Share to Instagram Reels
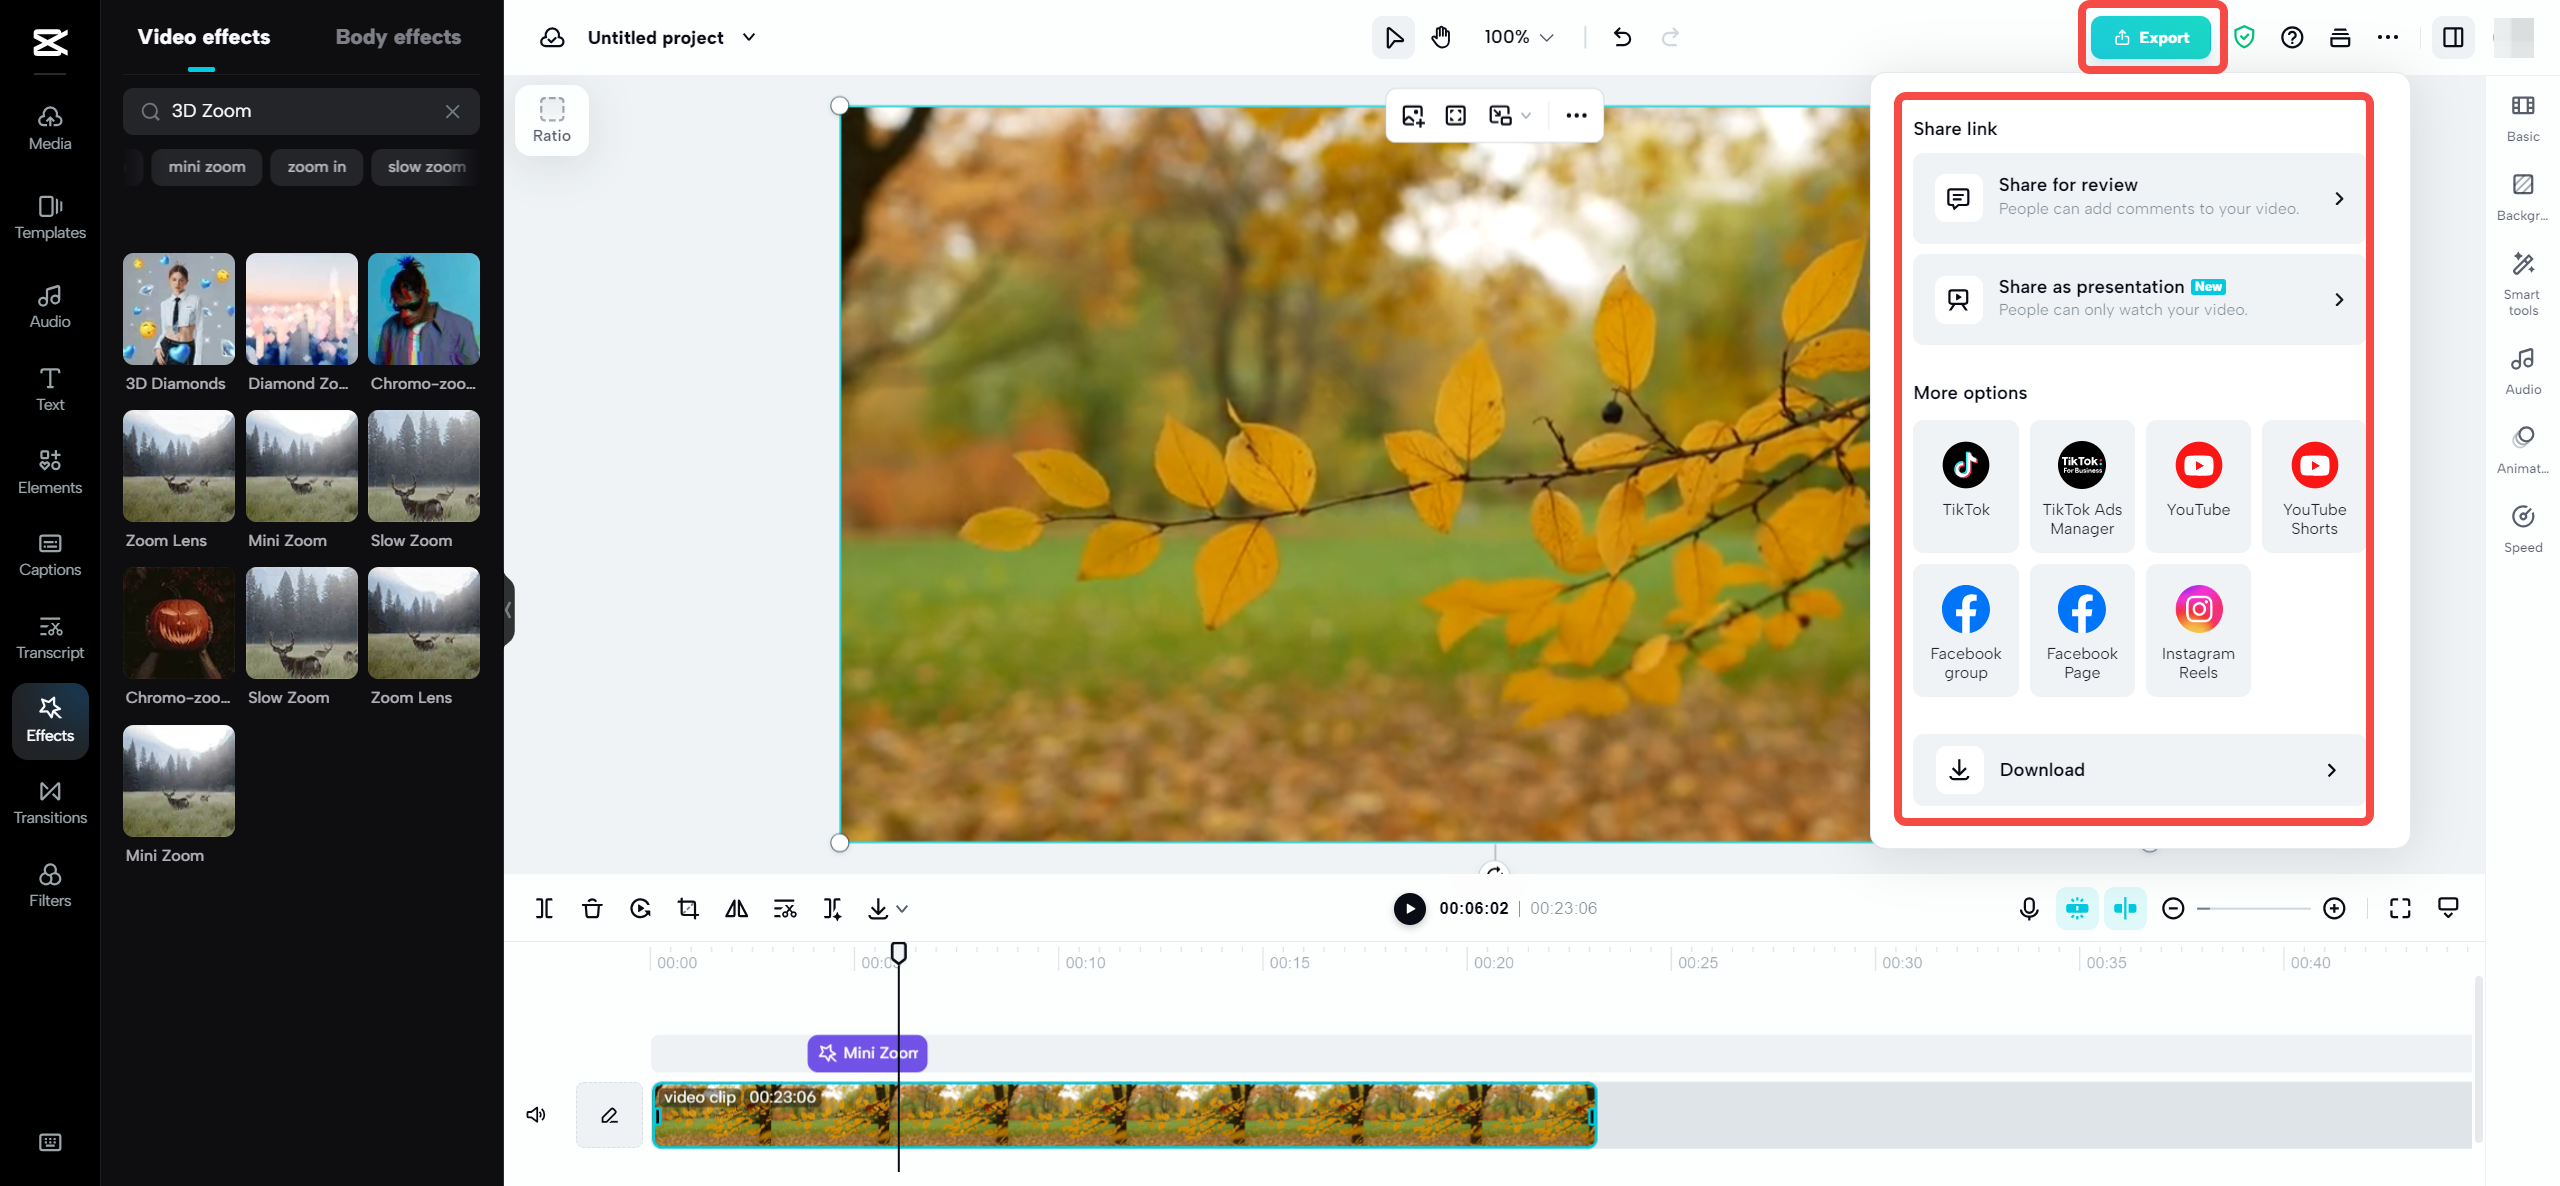 (x=2198, y=630)
